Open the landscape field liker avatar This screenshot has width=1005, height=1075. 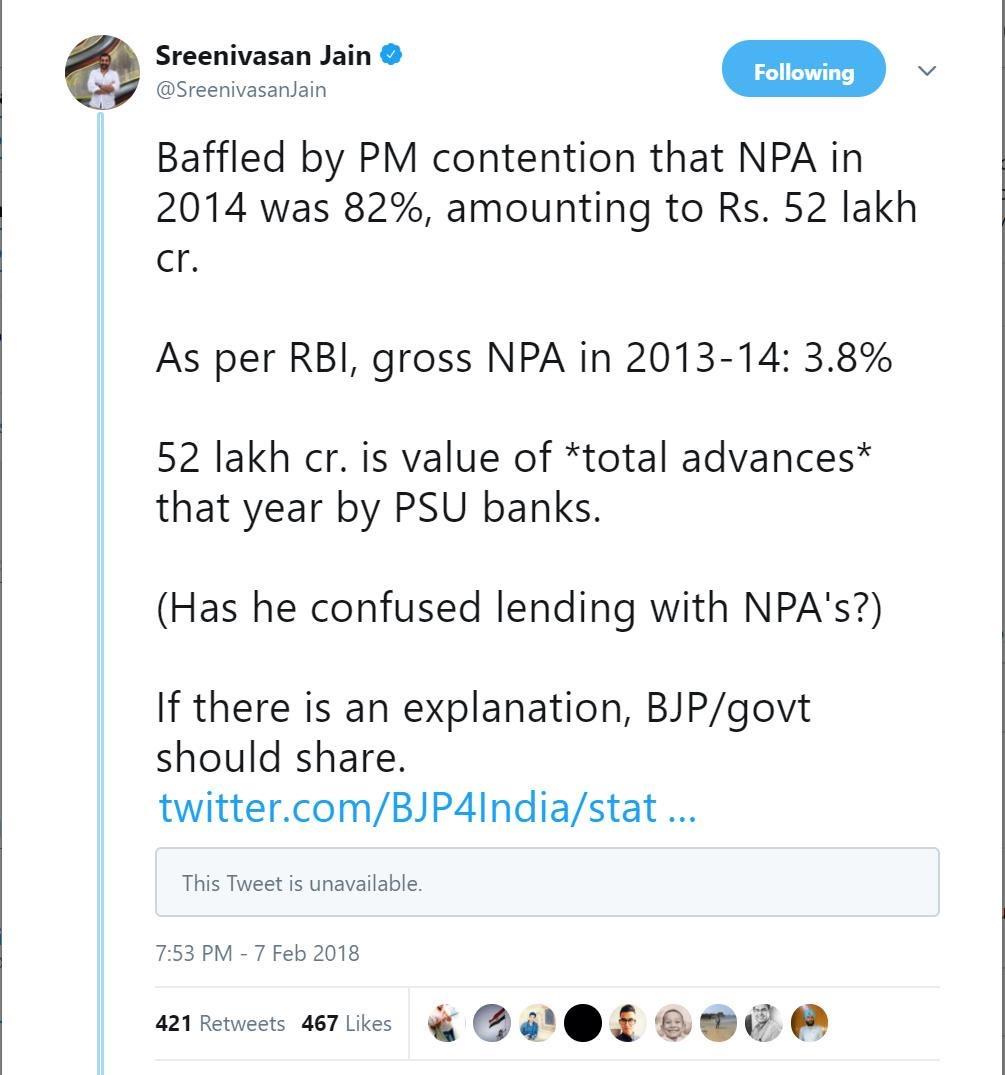click(x=718, y=1023)
